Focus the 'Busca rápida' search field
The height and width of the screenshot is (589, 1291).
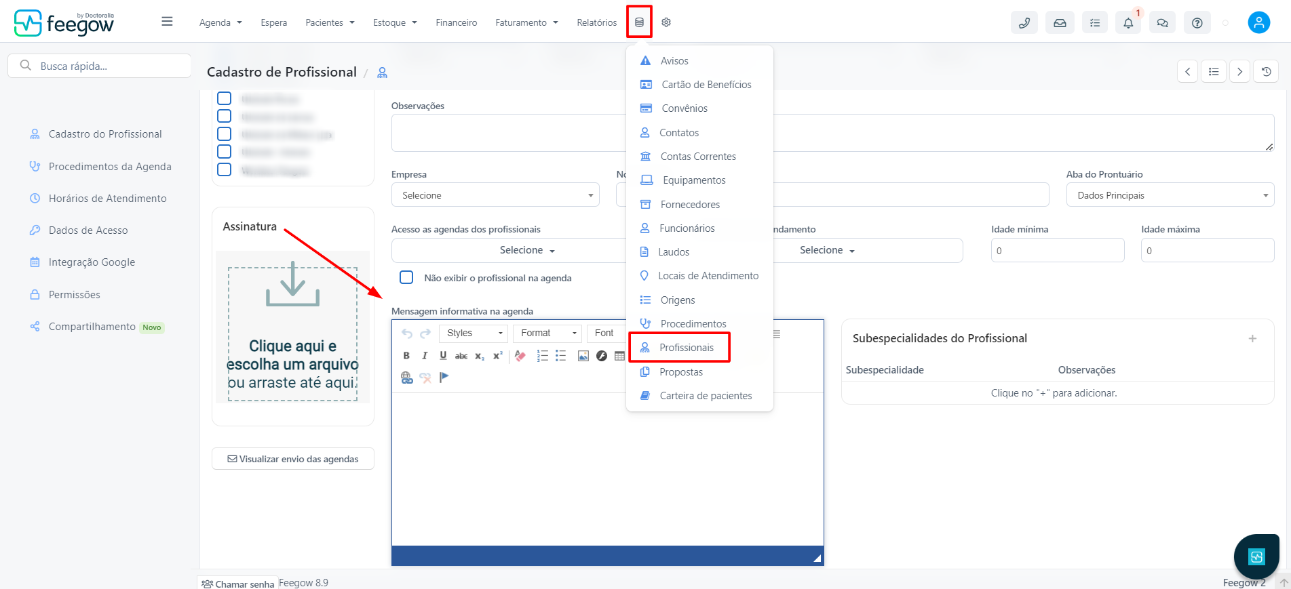click(x=99, y=66)
